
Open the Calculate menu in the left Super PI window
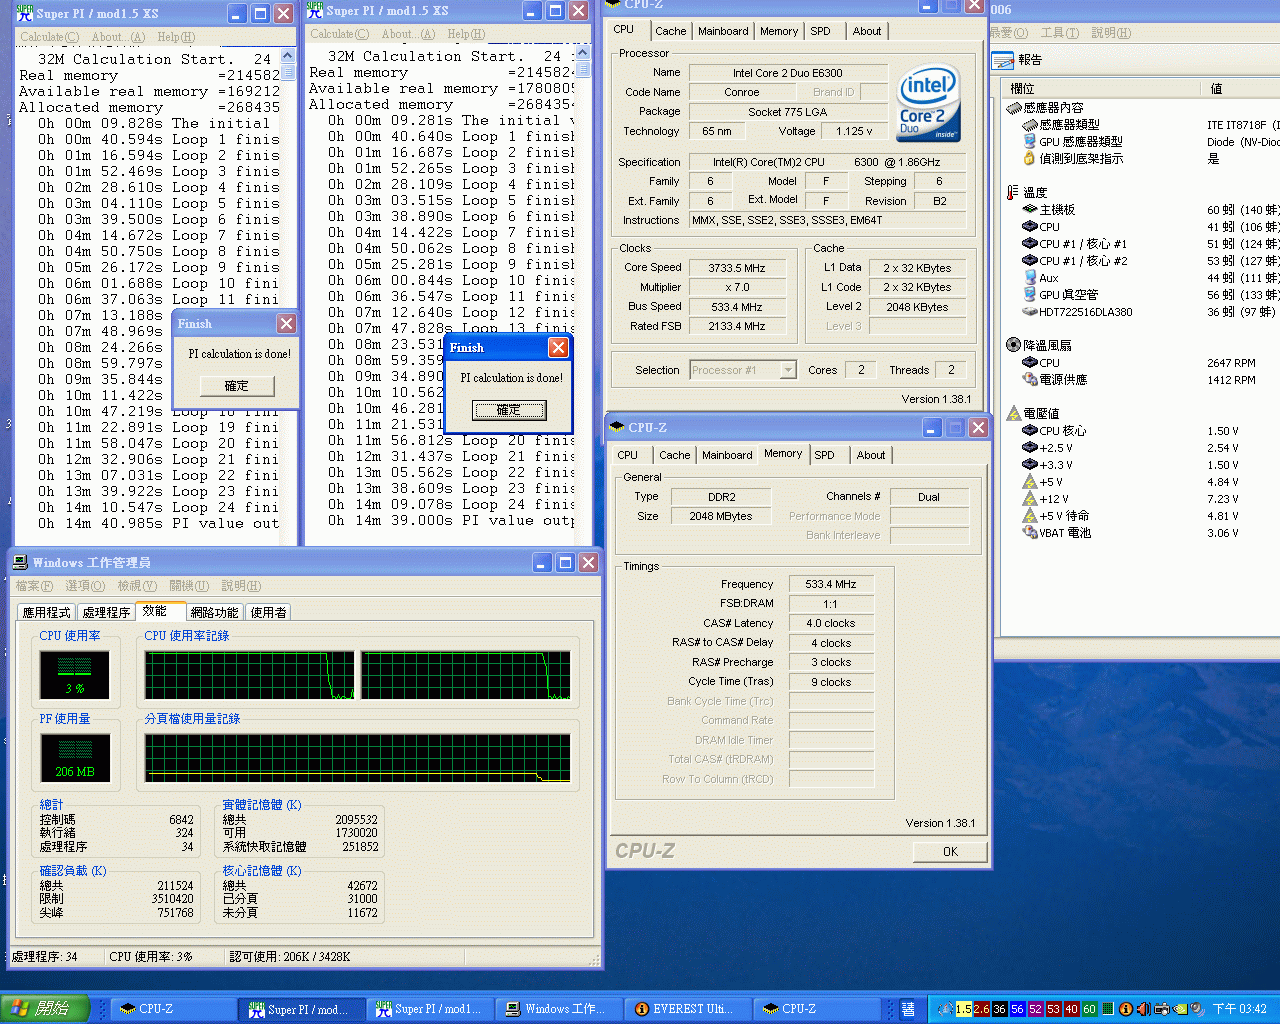pos(49,37)
